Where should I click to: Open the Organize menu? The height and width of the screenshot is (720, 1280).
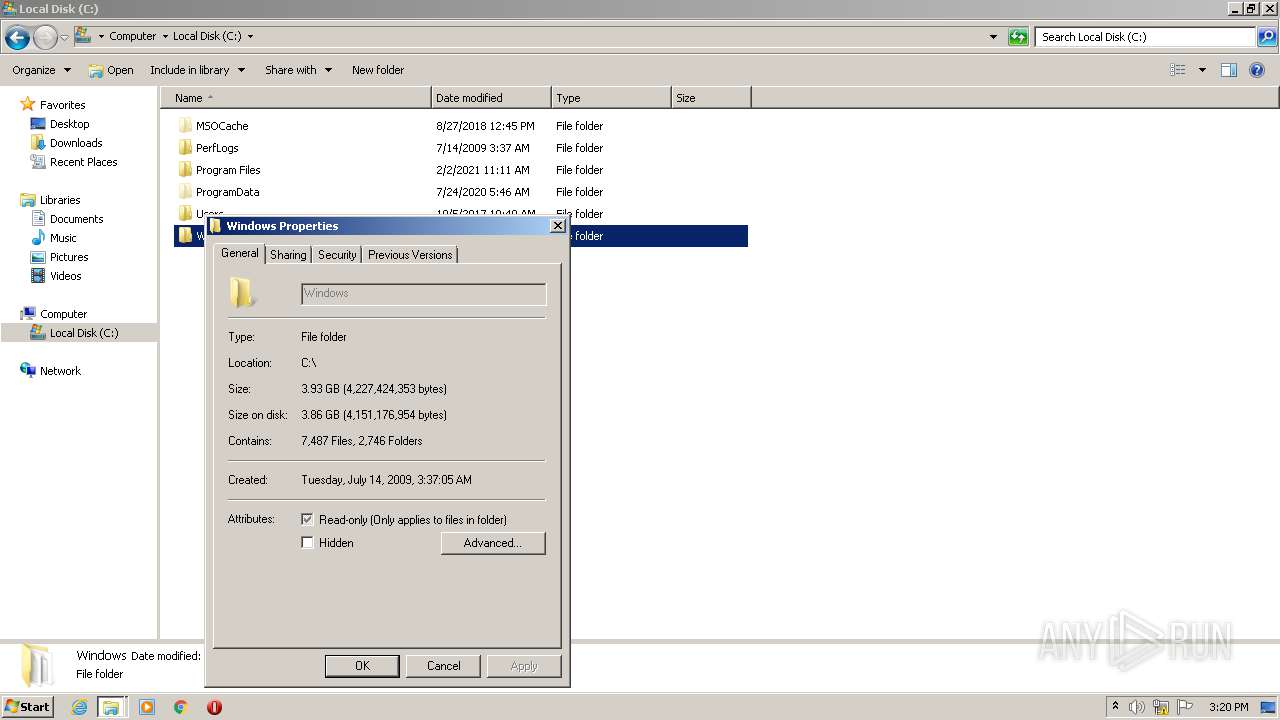click(x=41, y=70)
